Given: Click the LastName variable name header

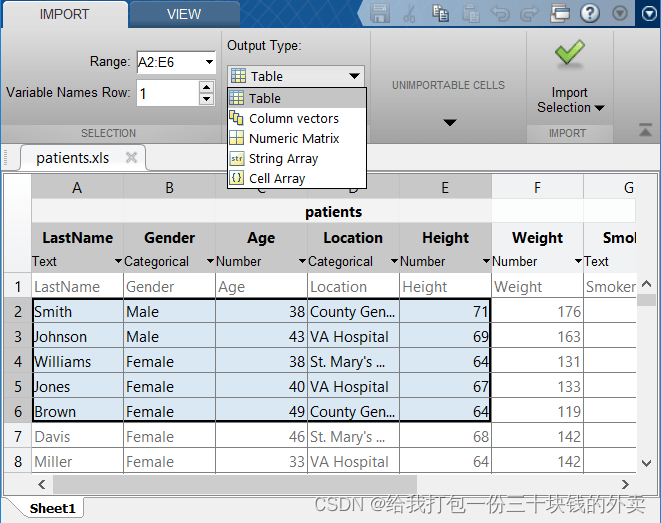Looking at the screenshot, I should coord(78,238).
